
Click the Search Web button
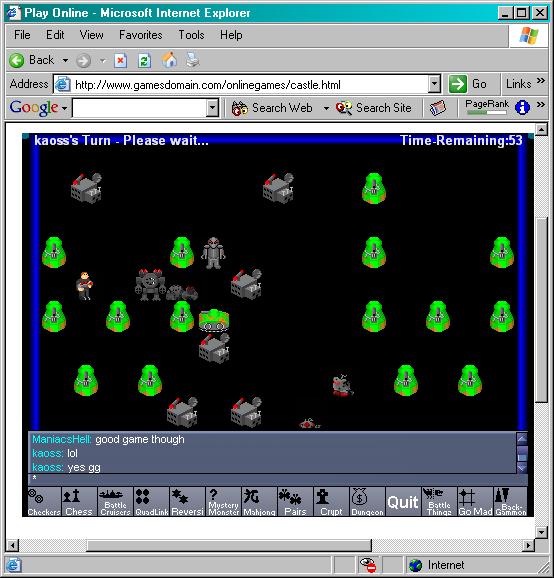coord(272,108)
